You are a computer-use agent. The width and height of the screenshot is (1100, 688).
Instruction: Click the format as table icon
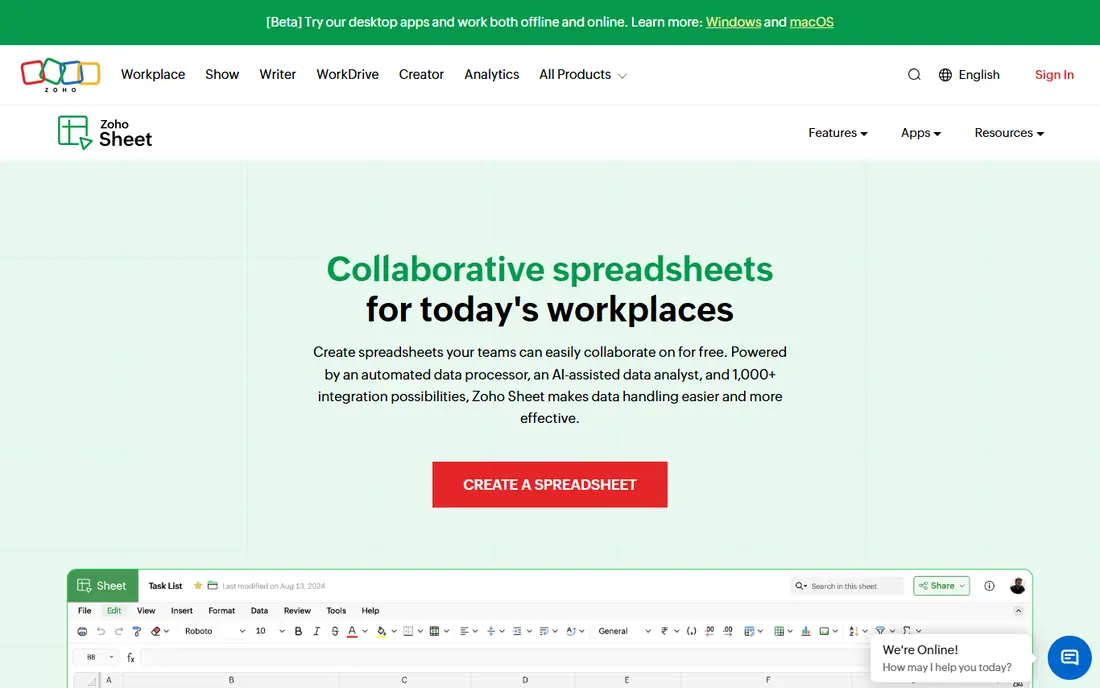click(x=779, y=631)
